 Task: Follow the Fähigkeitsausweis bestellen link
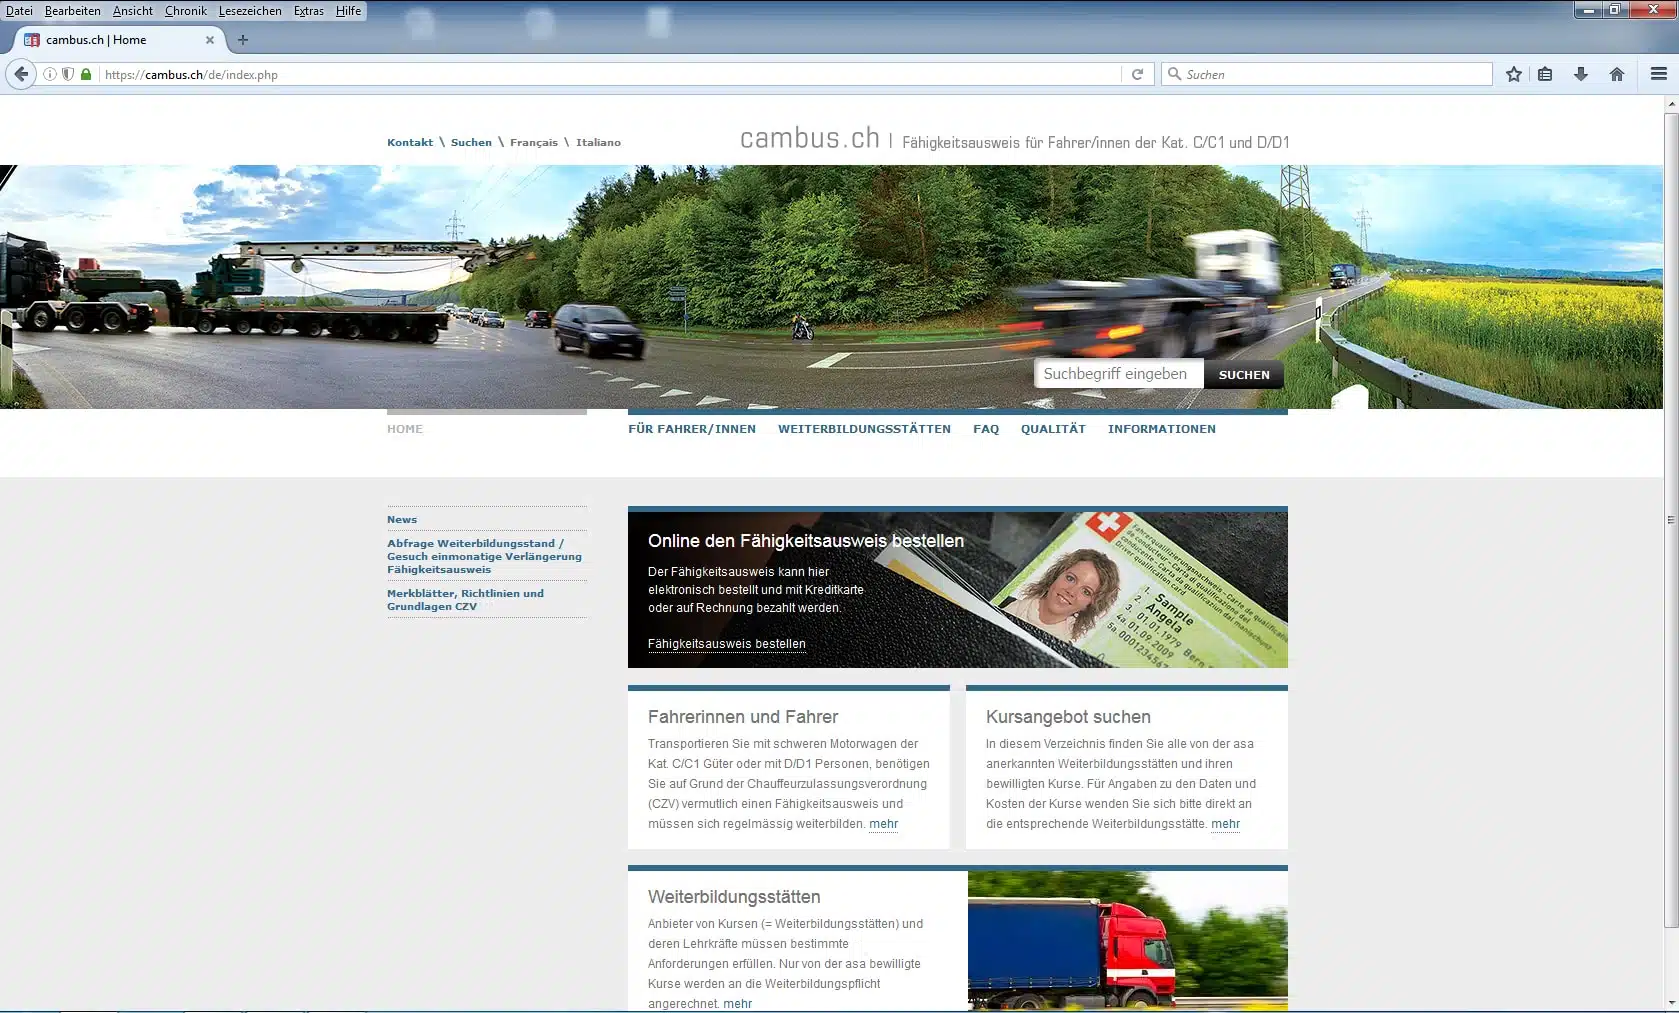(x=726, y=644)
